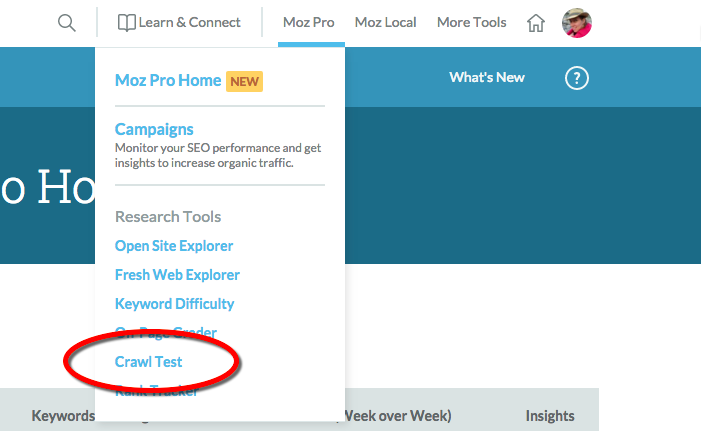Screen dimensions: 701x431
Task: Open Fresh Web Explorer tool
Action: click(177, 274)
